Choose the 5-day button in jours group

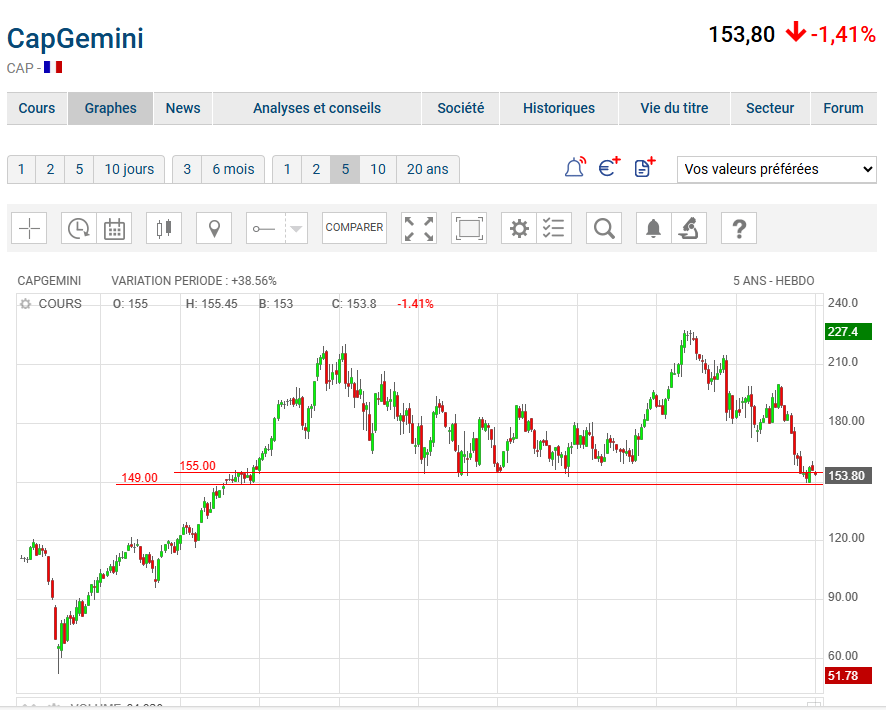click(x=80, y=169)
